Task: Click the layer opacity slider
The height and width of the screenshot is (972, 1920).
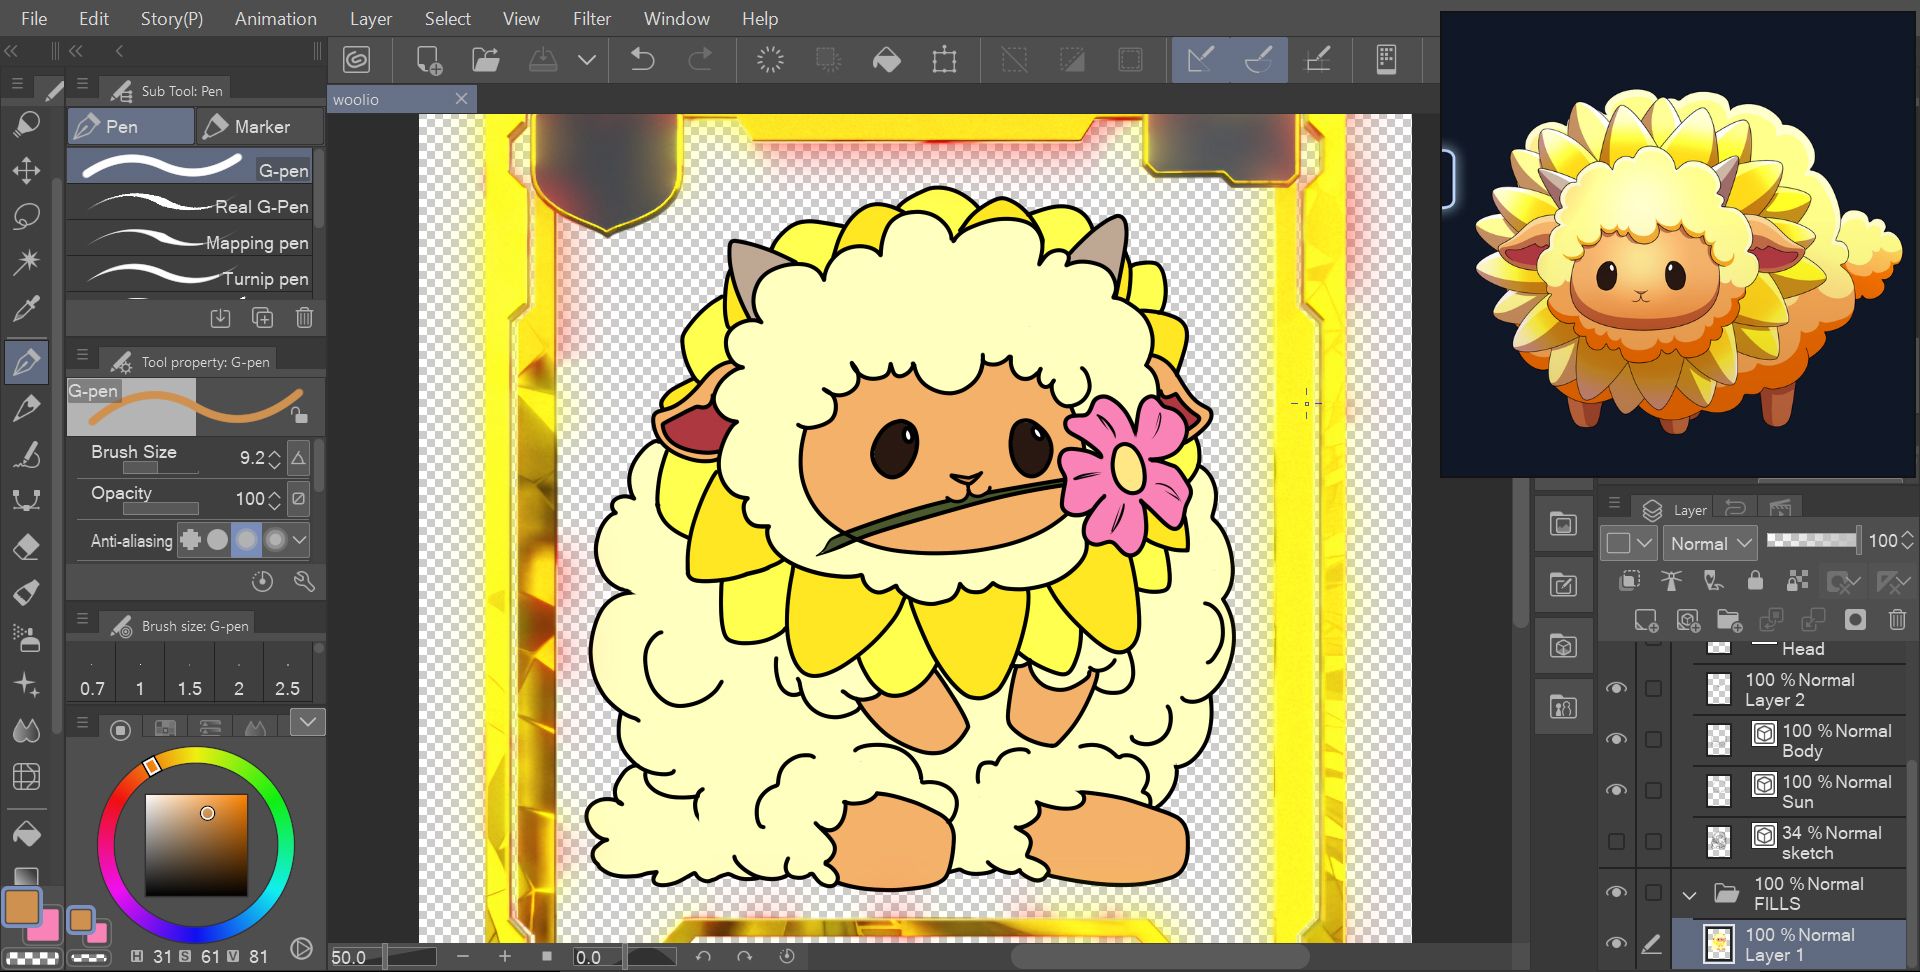Action: click(1812, 540)
